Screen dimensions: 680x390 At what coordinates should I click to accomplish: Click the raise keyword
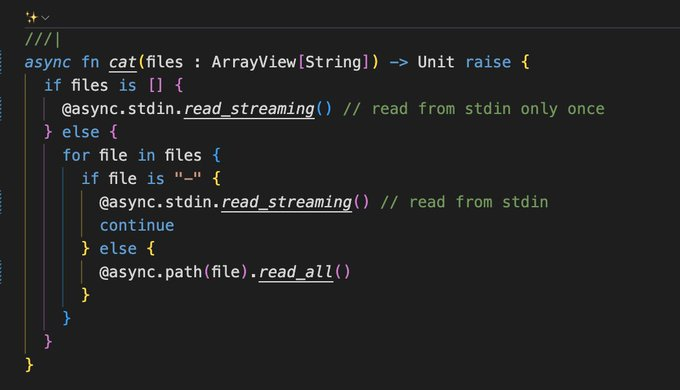488,62
